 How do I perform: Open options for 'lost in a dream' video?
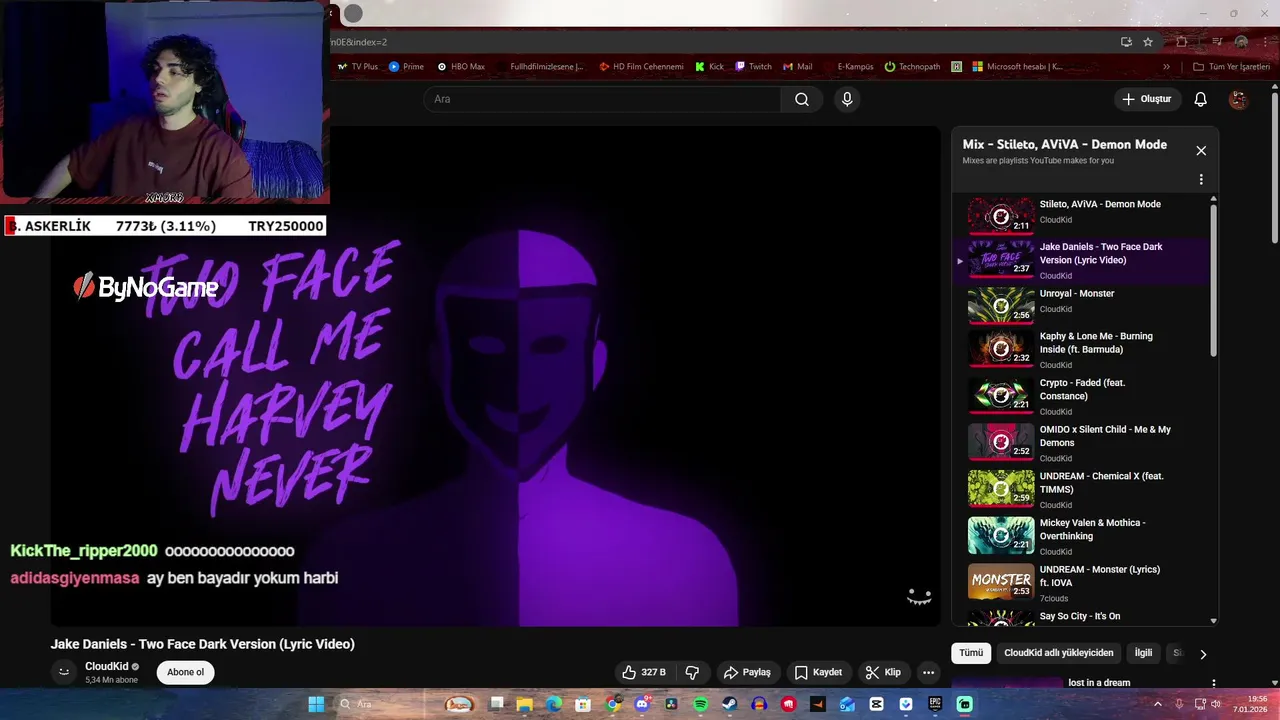pos(1214,684)
